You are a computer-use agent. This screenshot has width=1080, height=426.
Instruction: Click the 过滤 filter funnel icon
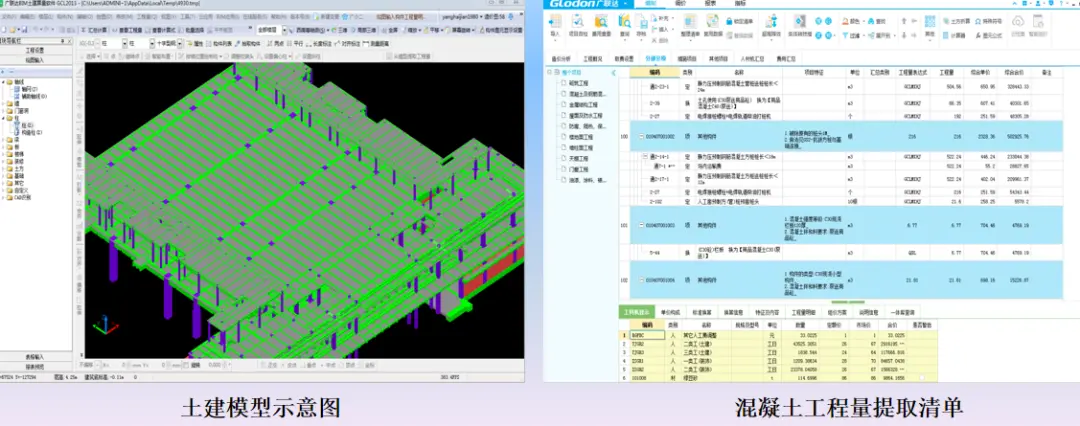845,35
